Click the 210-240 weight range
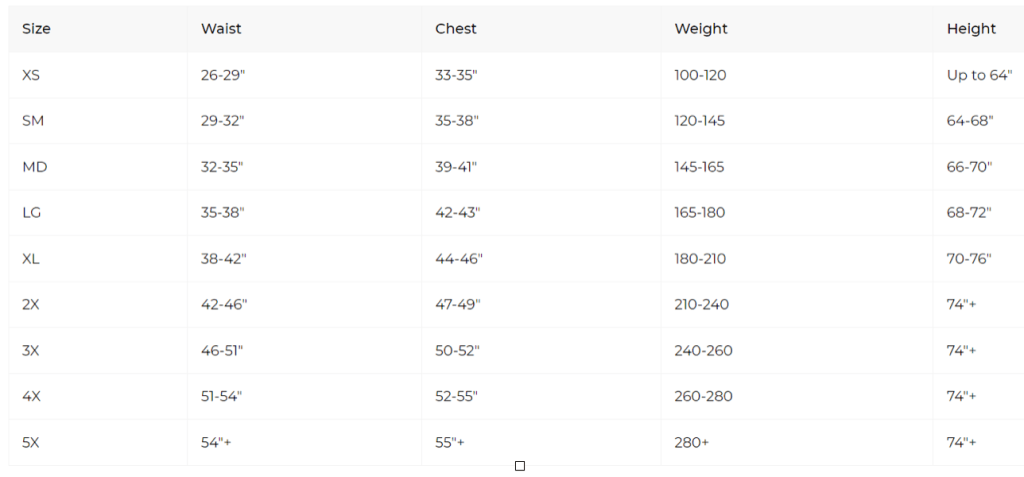The image size is (1024, 477). tap(702, 305)
